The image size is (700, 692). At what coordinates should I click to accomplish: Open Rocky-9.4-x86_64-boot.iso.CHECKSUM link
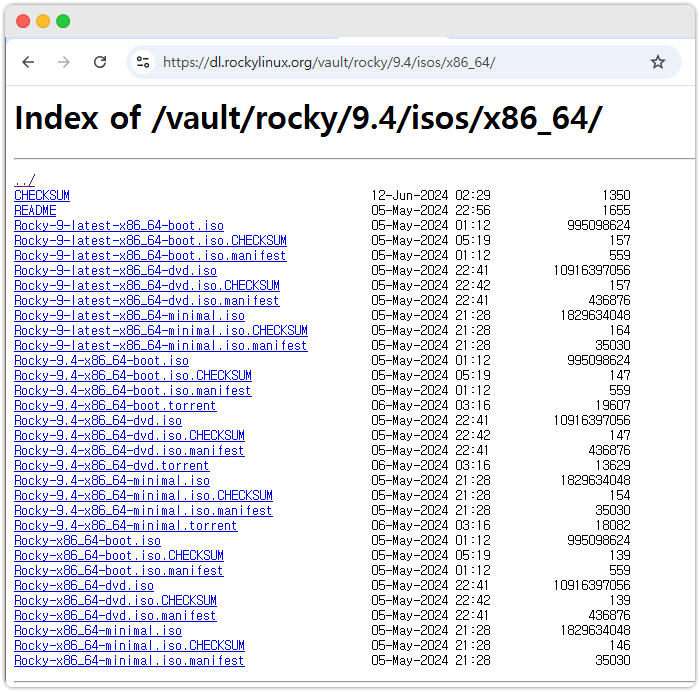(x=133, y=375)
